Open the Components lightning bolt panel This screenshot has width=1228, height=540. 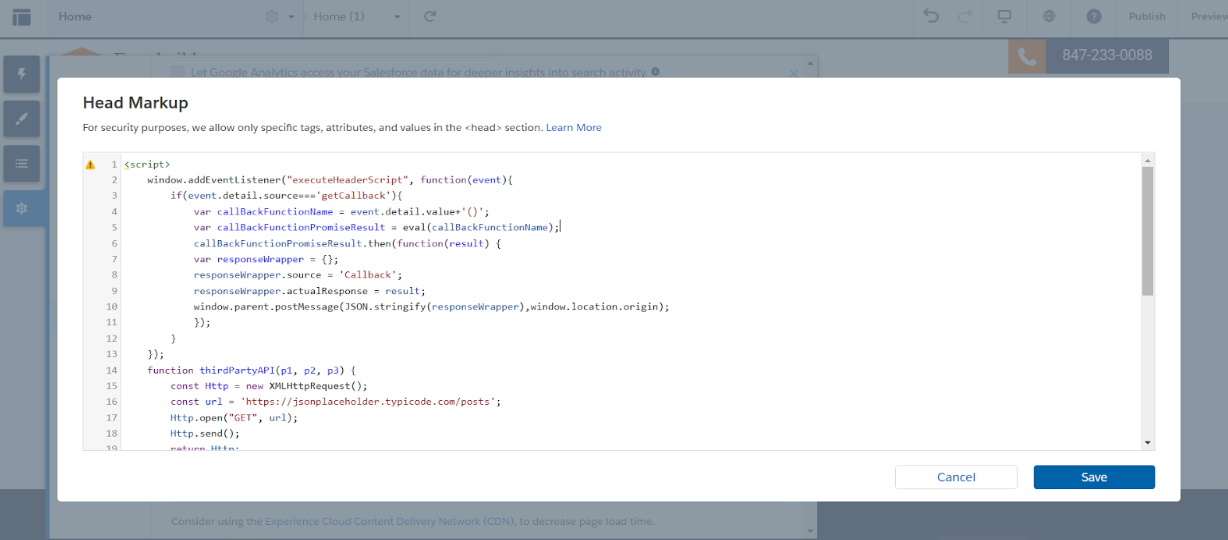tap(22, 74)
